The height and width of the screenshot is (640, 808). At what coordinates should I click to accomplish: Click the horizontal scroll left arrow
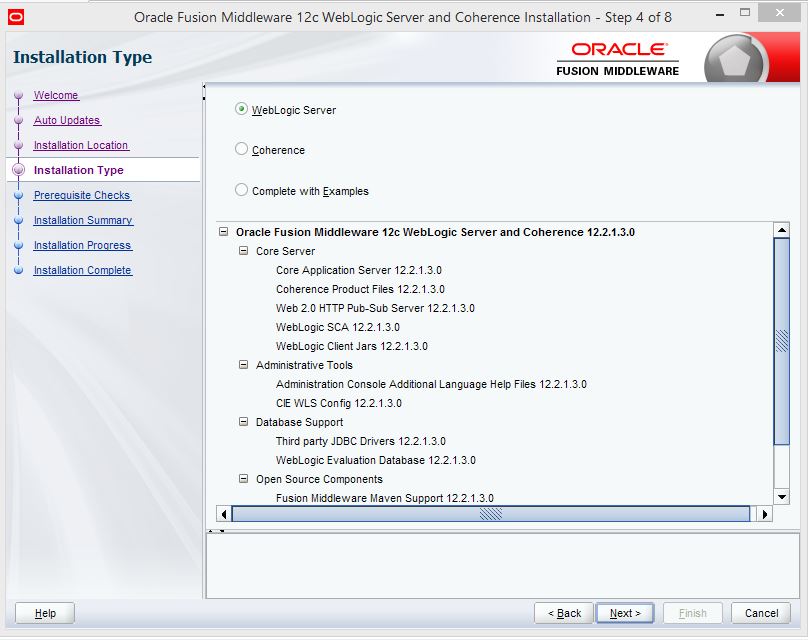(224, 514)
